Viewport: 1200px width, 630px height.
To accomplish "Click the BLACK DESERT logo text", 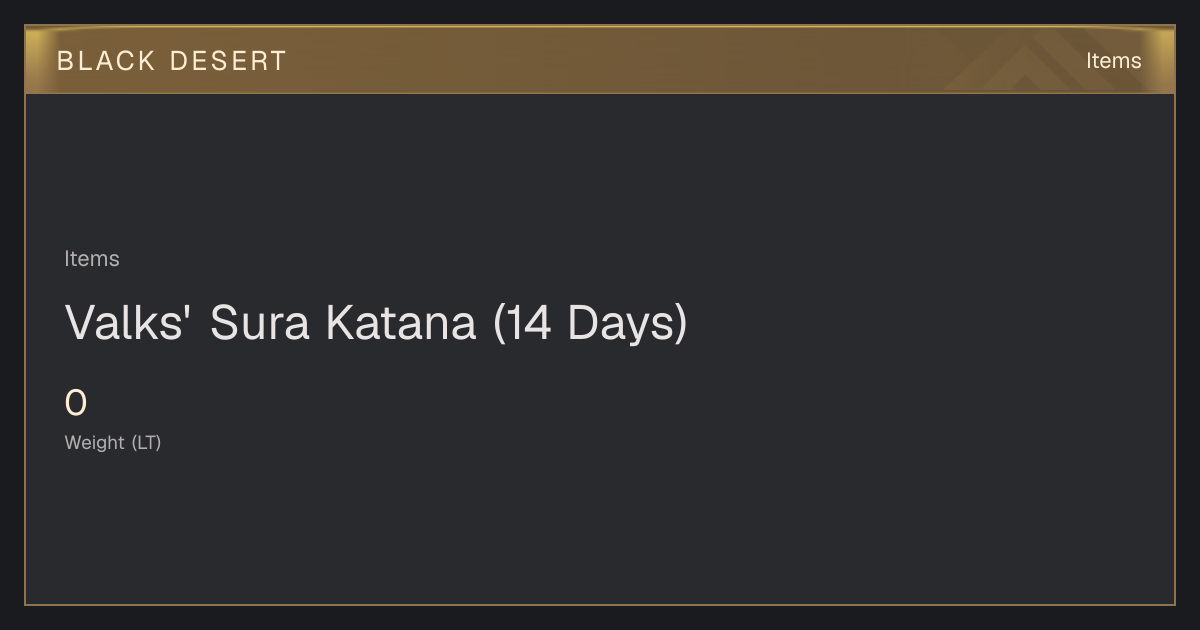I will [x=171, y=61].
